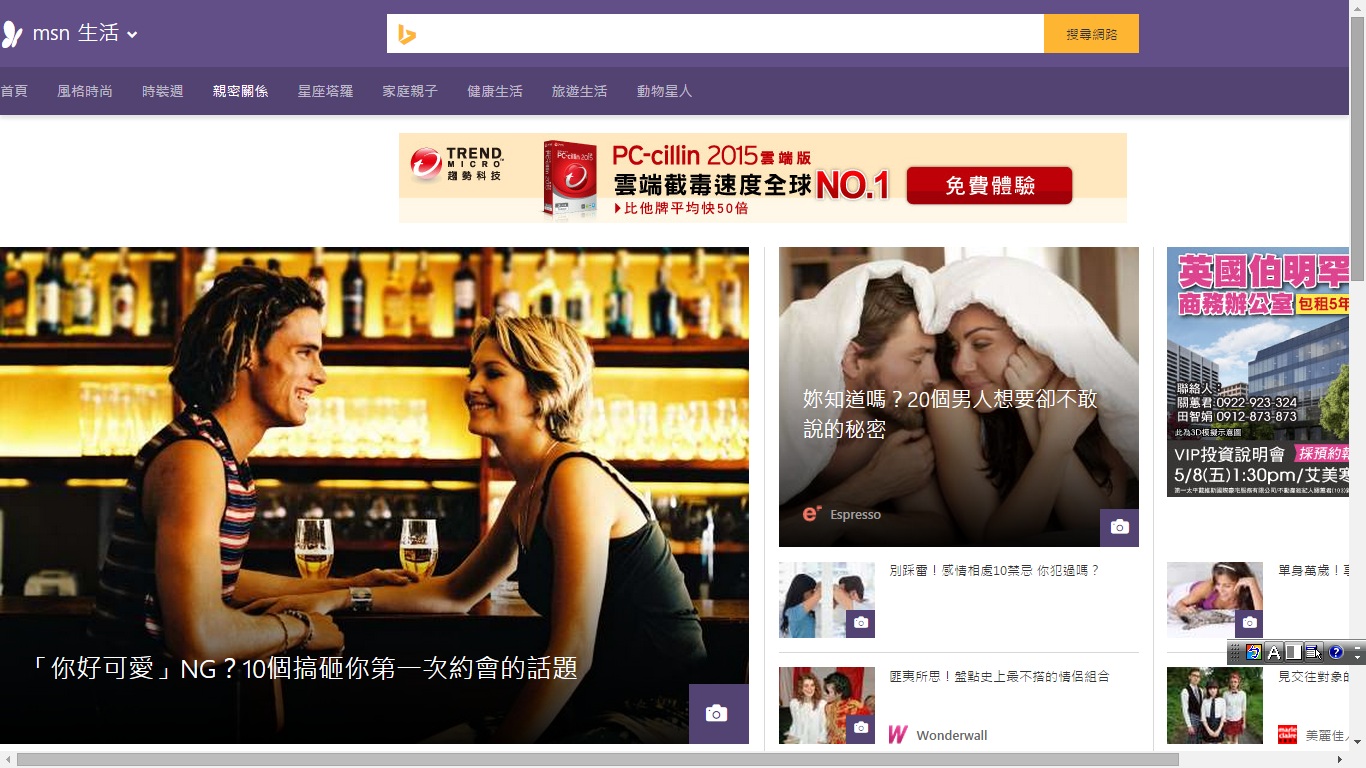
Task: Click the camera icon on the Espresso article image
Action: tap(1119, 527)
